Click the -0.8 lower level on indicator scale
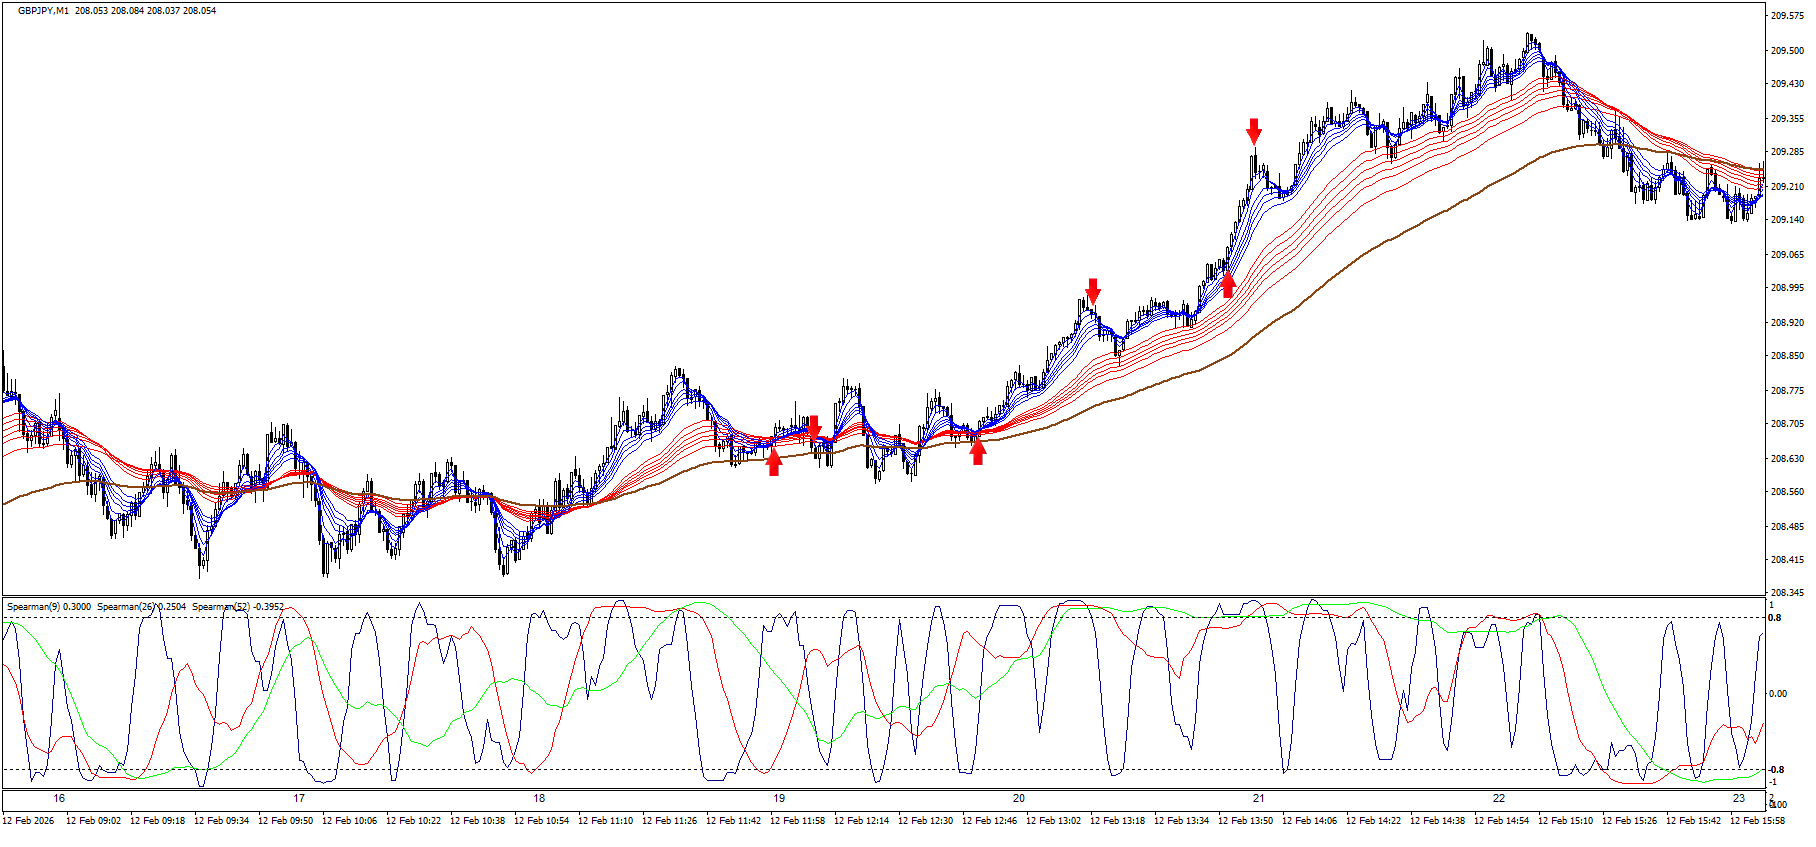 pos(1775,769)
